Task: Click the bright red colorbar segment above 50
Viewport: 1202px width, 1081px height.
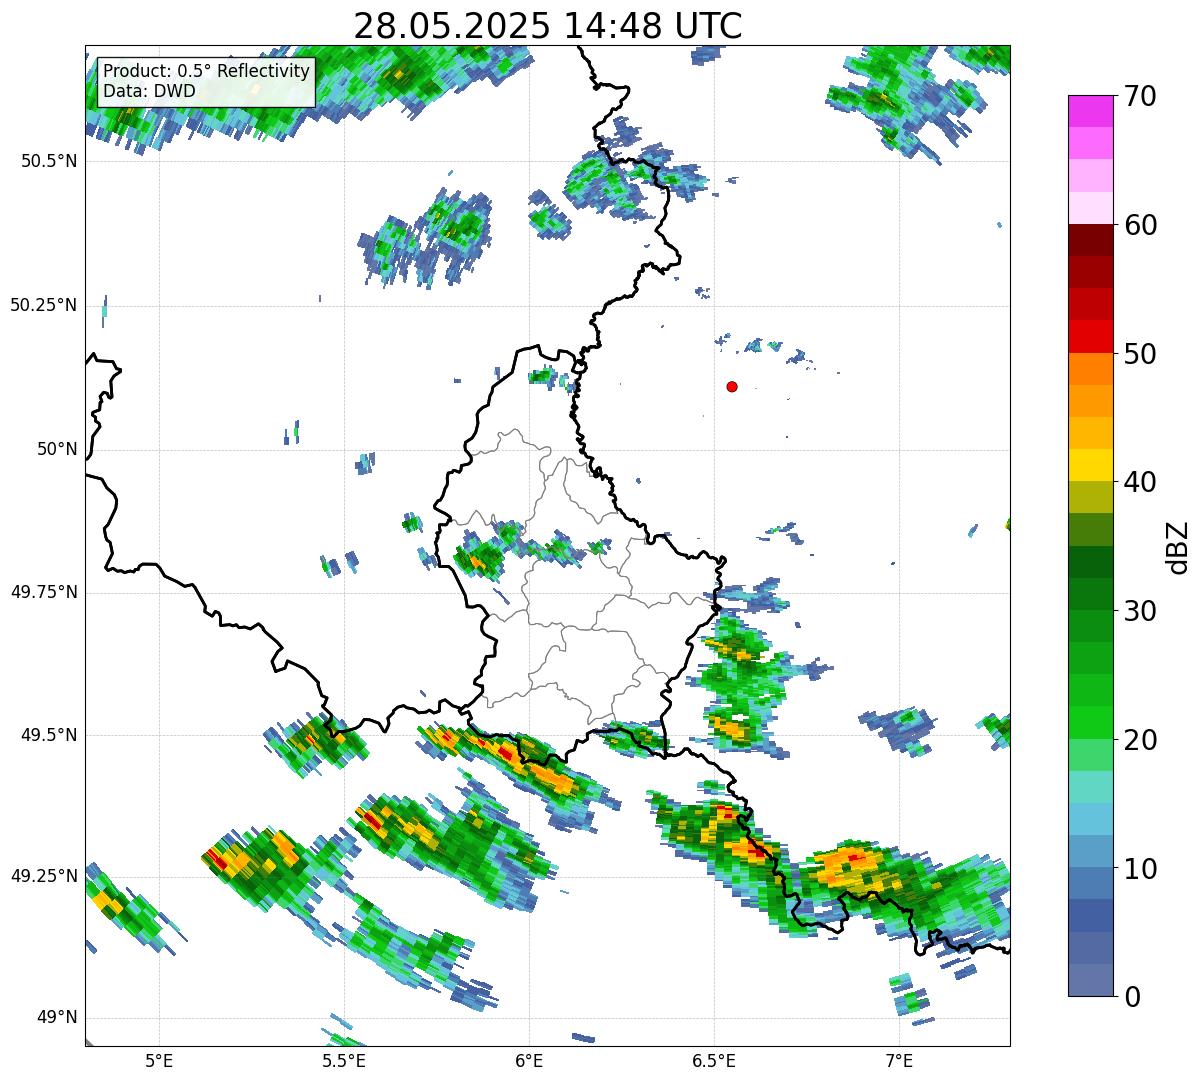Action: pyautogui.click(x=1090, y=337)
